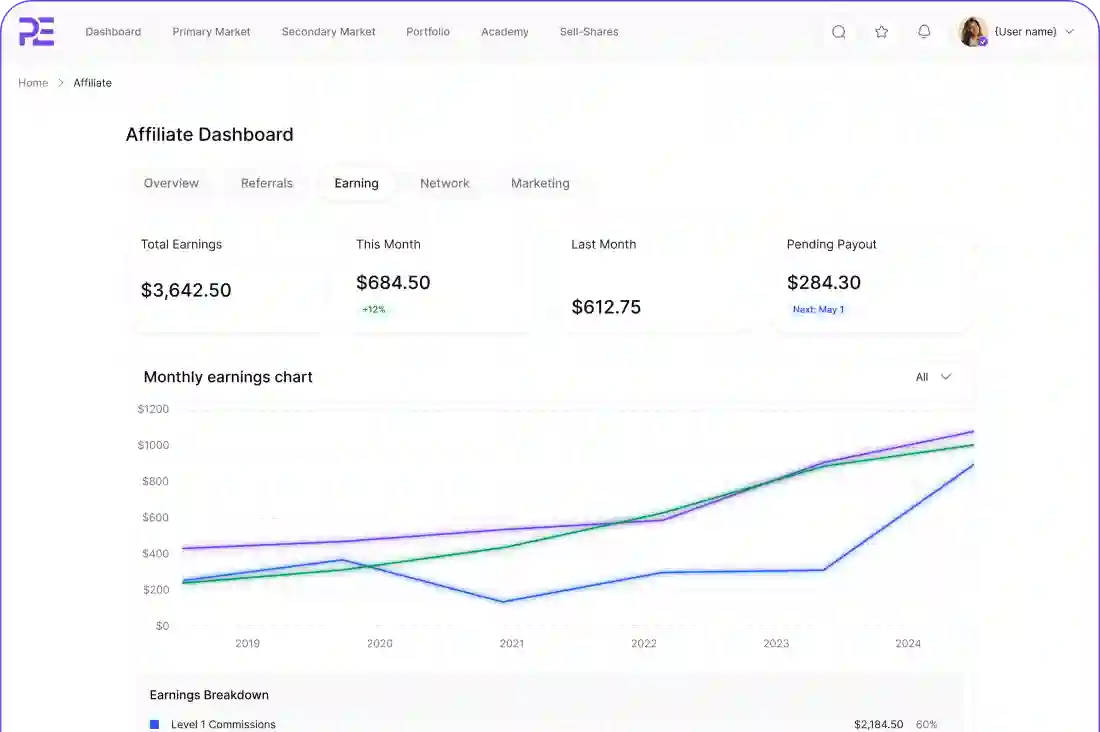Click the user avatar picture

click(x=974, y=32)
